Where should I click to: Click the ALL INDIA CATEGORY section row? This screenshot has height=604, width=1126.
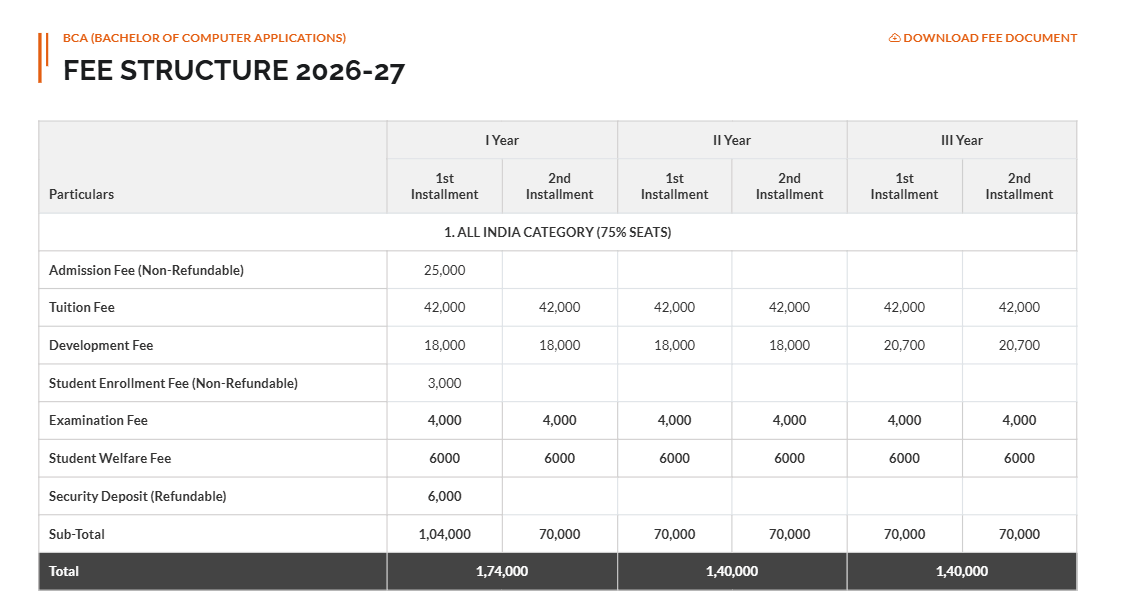558,231
